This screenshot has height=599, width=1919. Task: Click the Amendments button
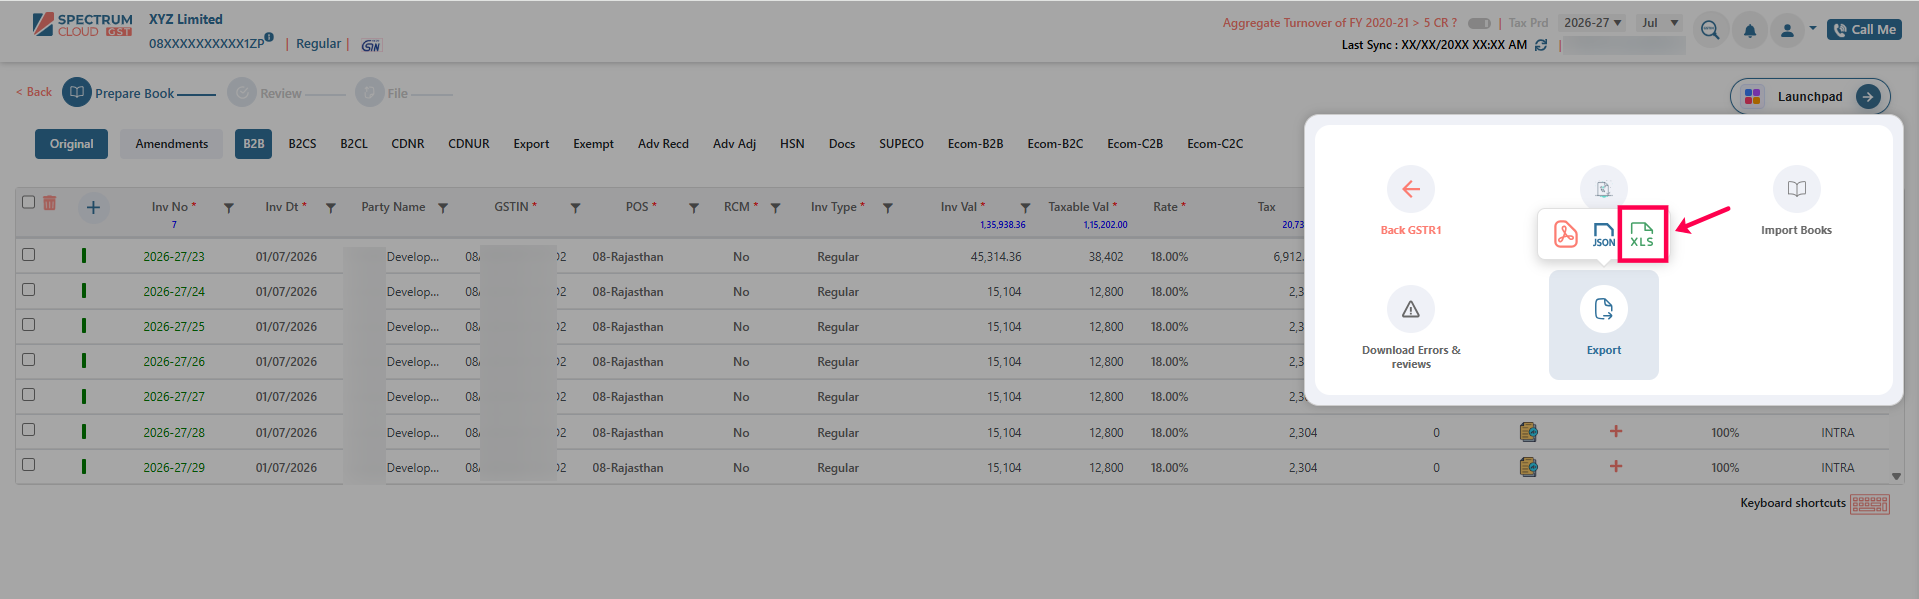(172, 144)
